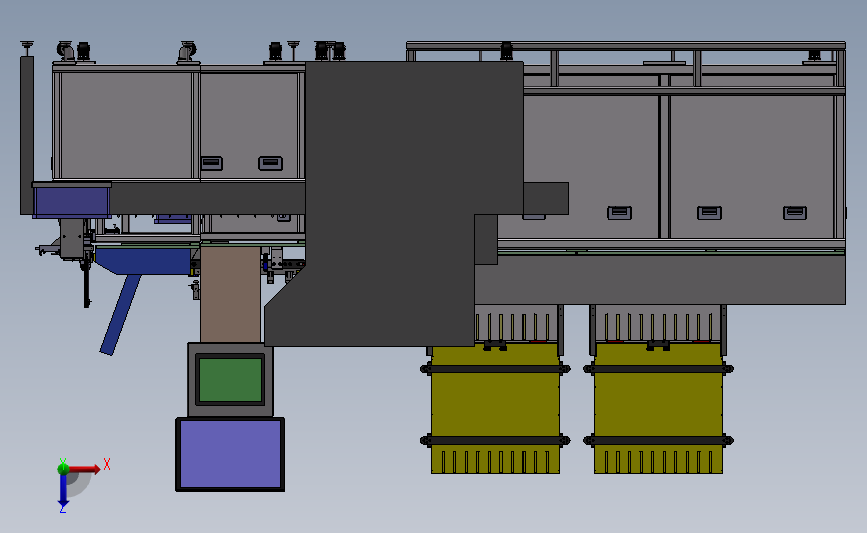Select the right yellow bin body
Image resolution: width=867 pixels, height=533 pixels.
658,409
